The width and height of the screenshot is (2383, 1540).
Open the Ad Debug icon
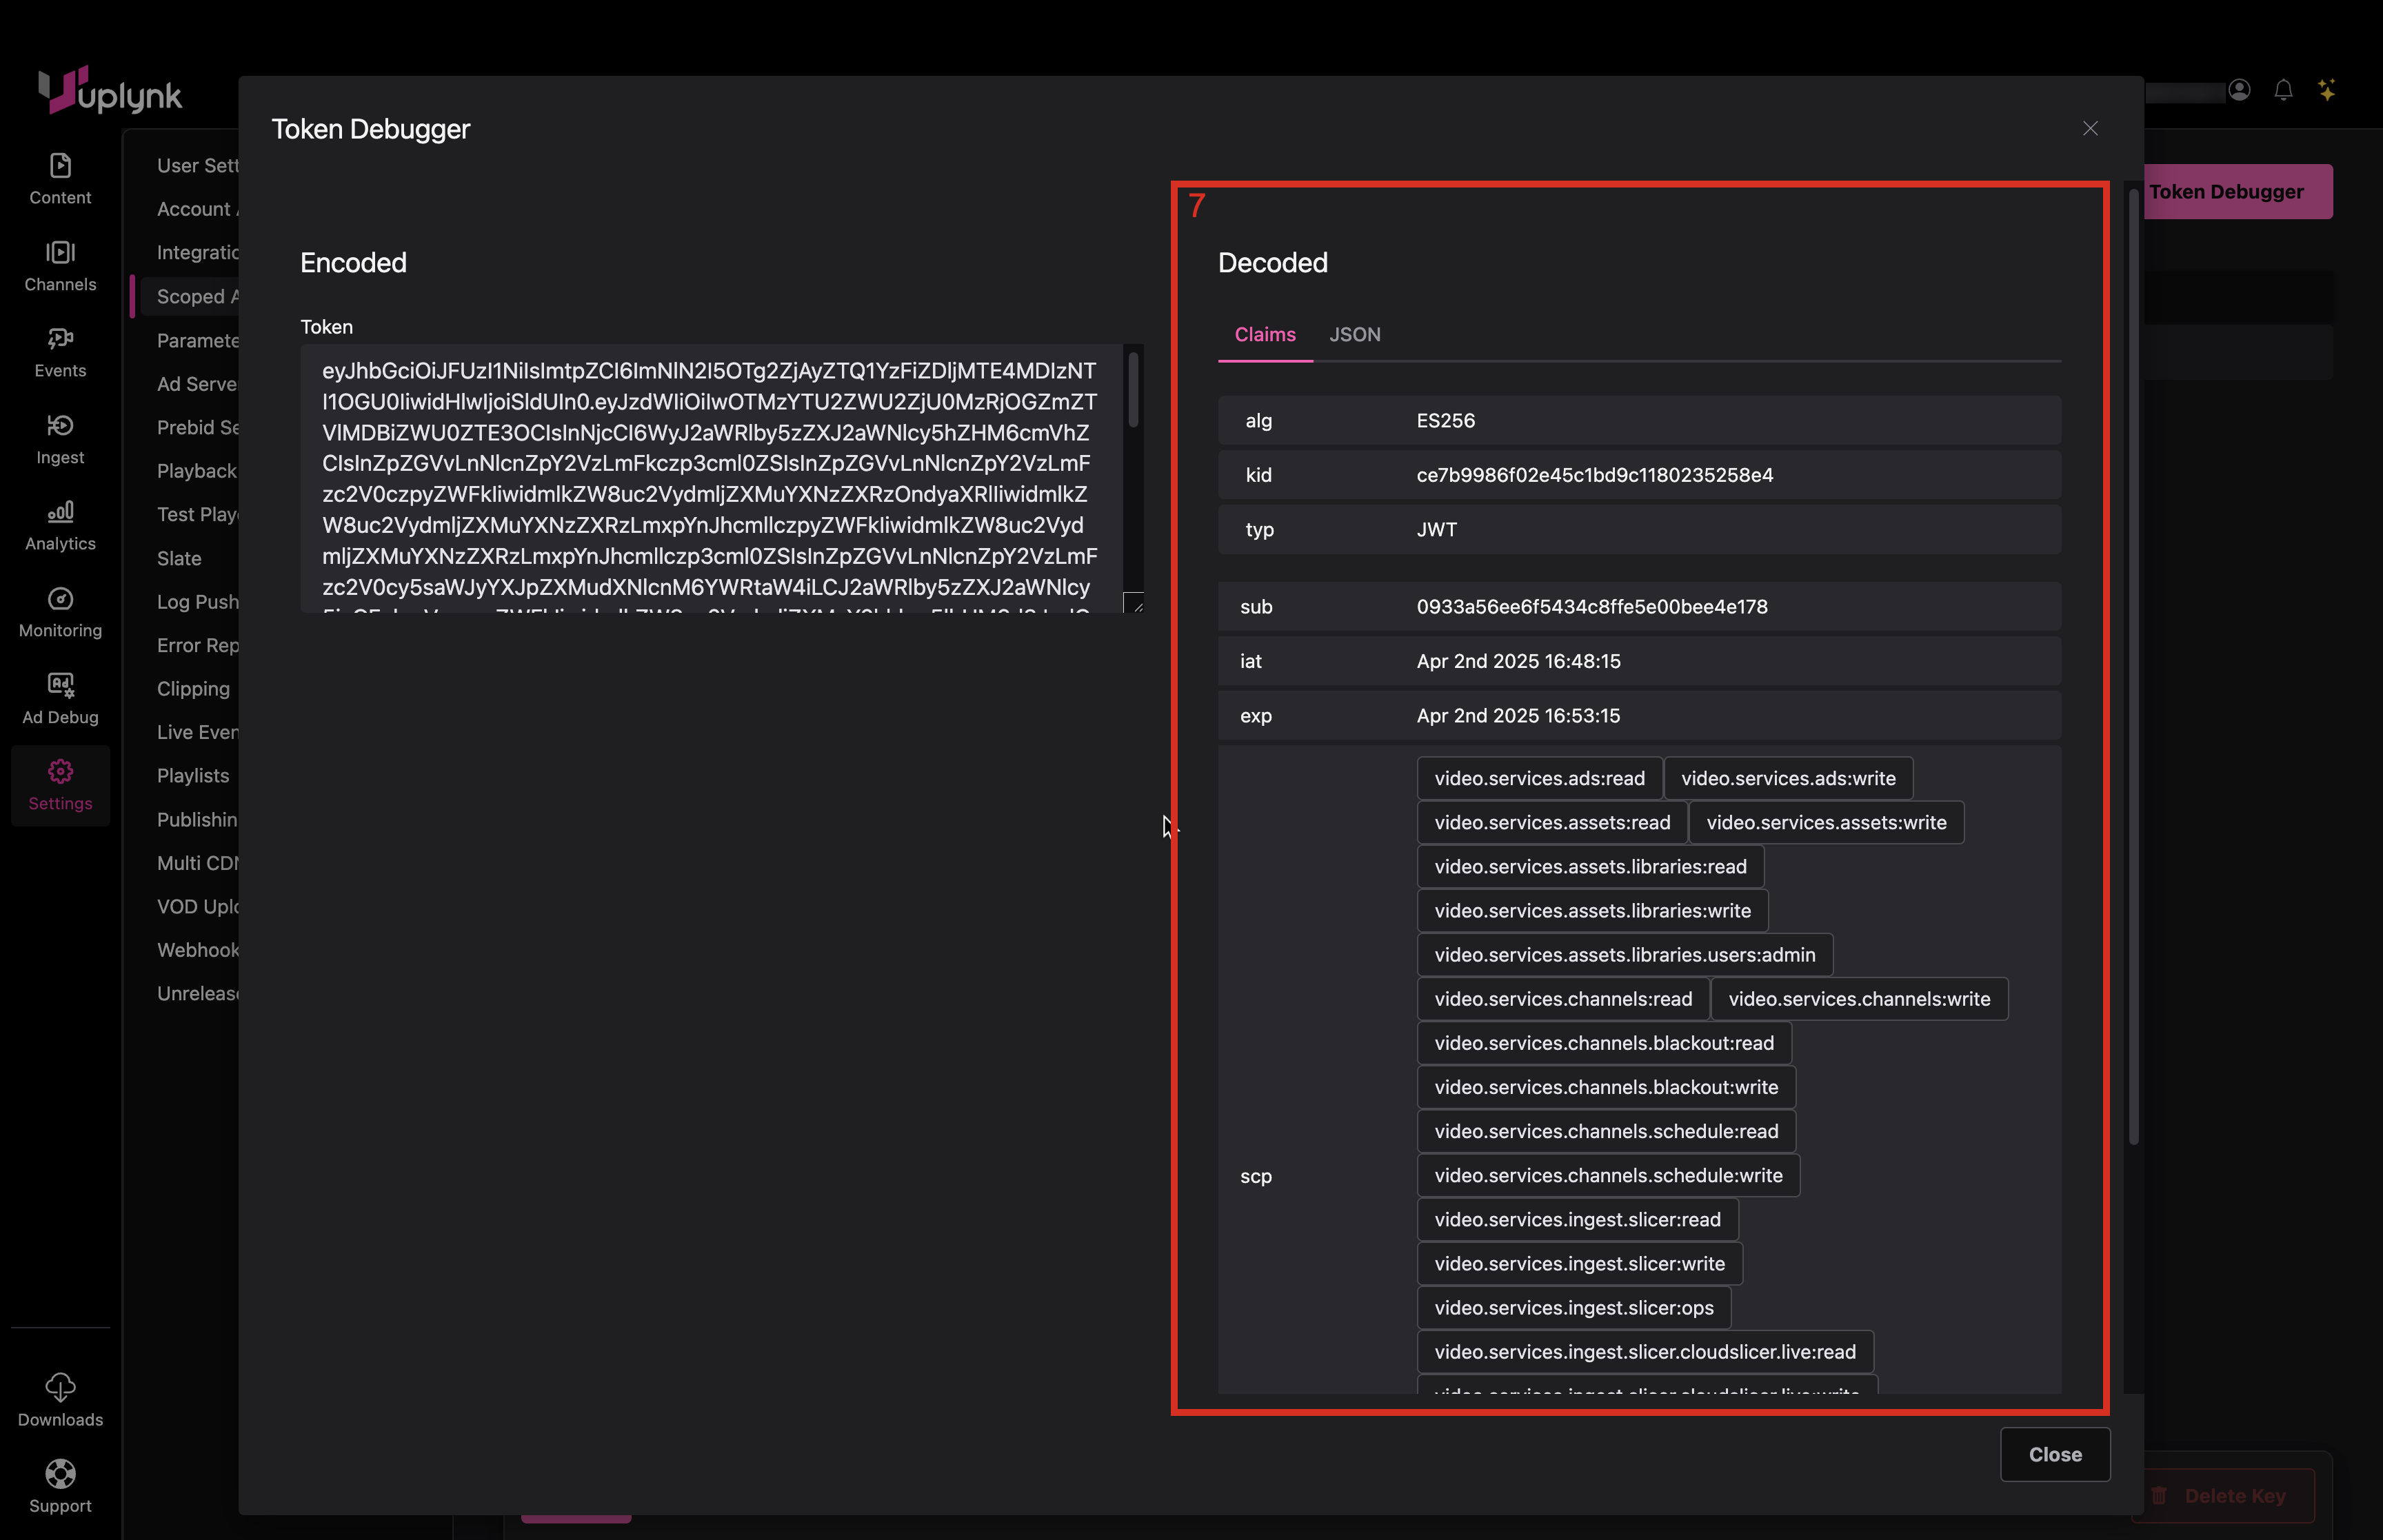[60, 686]
